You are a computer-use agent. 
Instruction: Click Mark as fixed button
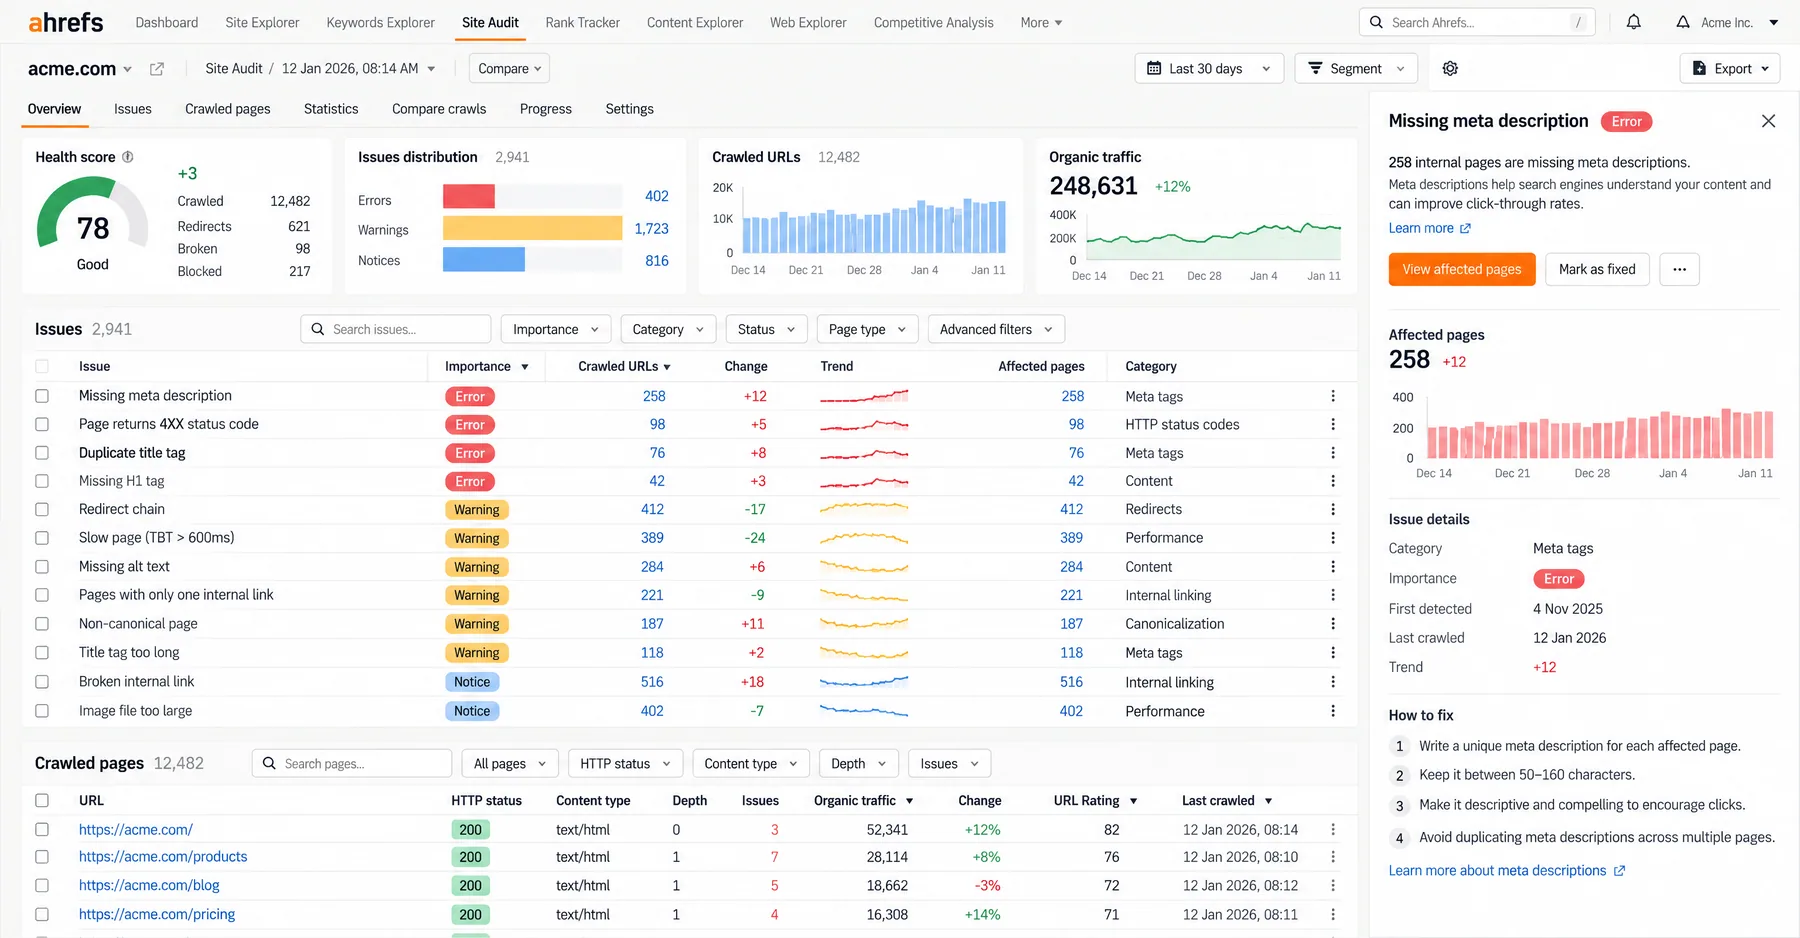point(1597,269)
